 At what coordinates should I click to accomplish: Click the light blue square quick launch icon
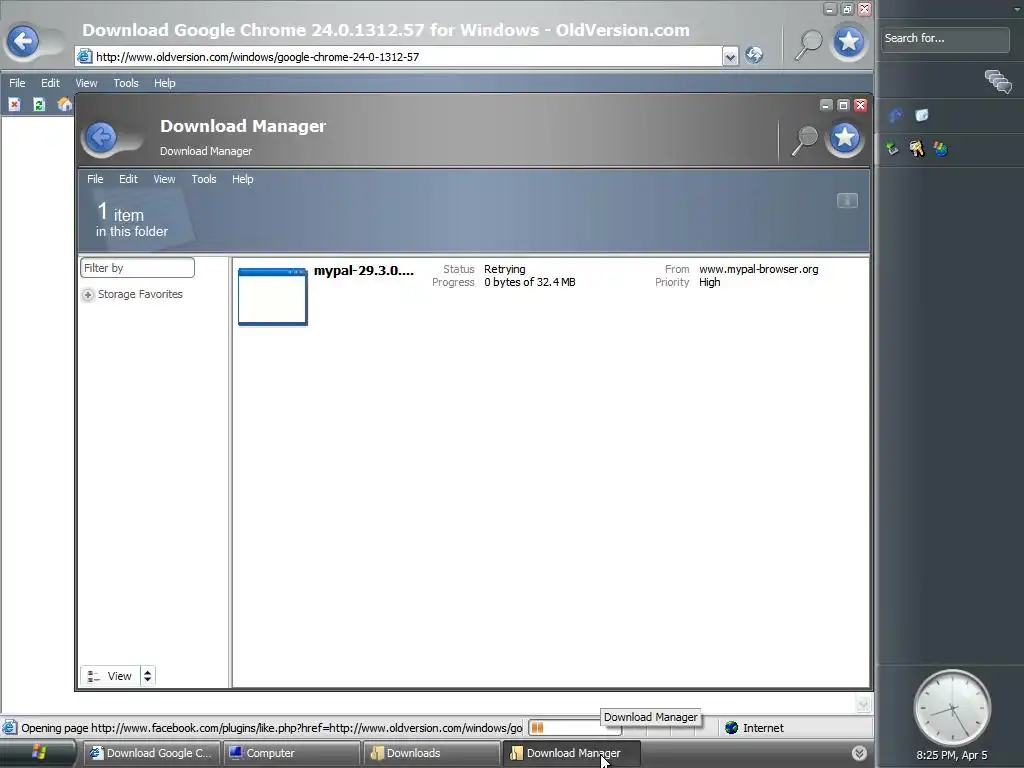click(921, 116)
